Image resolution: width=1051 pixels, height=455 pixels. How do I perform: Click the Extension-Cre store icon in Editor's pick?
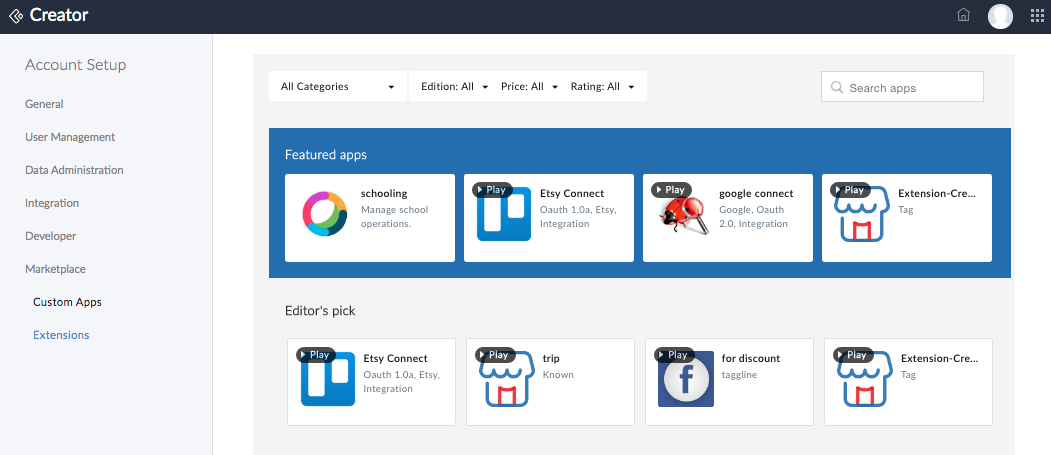tap(865, 379)
